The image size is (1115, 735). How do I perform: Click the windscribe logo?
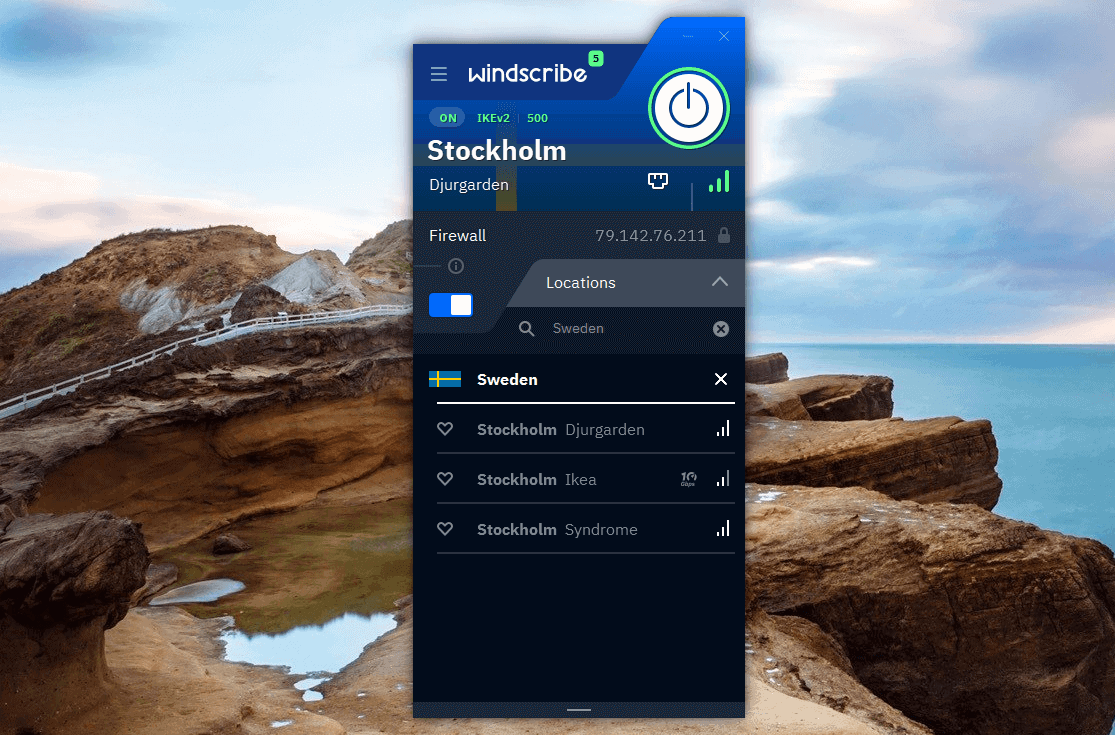point(528,73)
